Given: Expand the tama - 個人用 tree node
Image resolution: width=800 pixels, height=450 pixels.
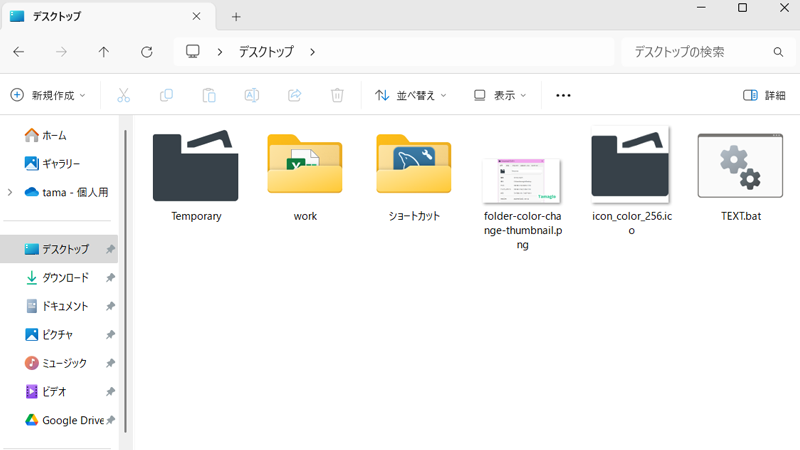Looking at the screenshot, I should [x=10, y=192].
